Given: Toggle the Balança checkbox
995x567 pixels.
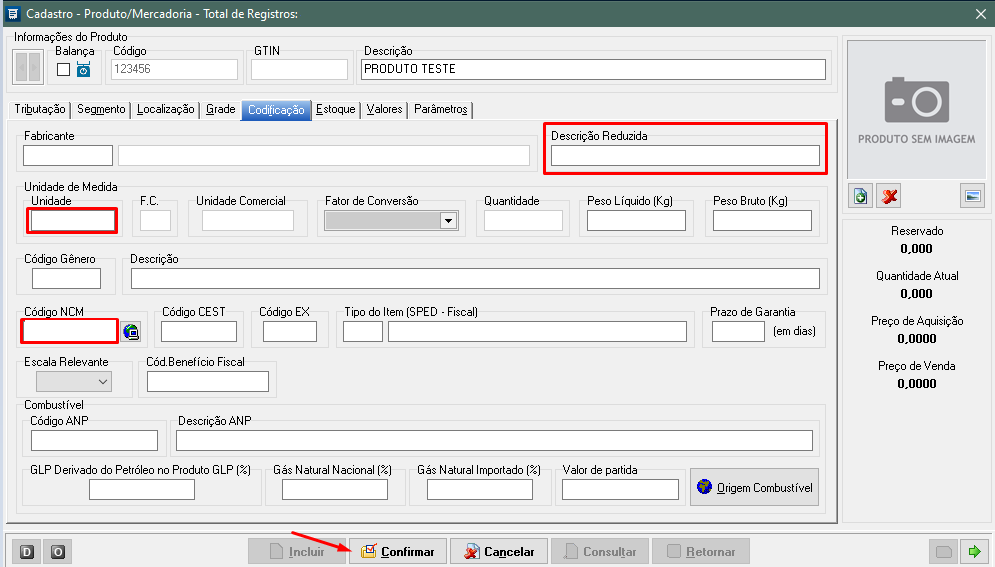Looking at the screenshot, I should tap(64, 70).
